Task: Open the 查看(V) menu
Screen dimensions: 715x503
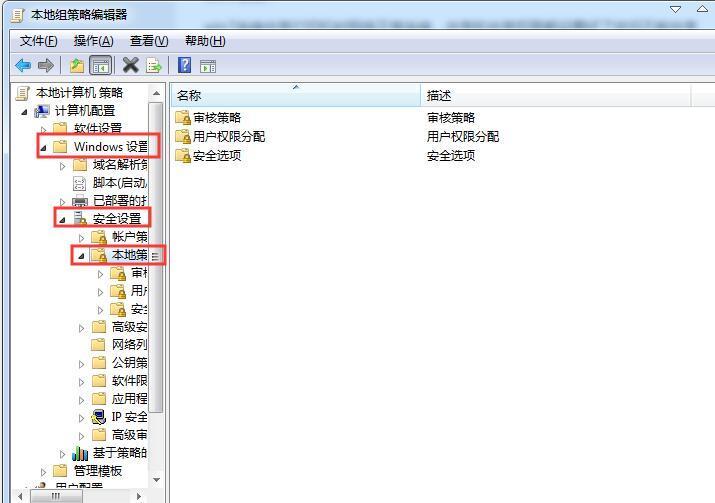Action: 149,41
